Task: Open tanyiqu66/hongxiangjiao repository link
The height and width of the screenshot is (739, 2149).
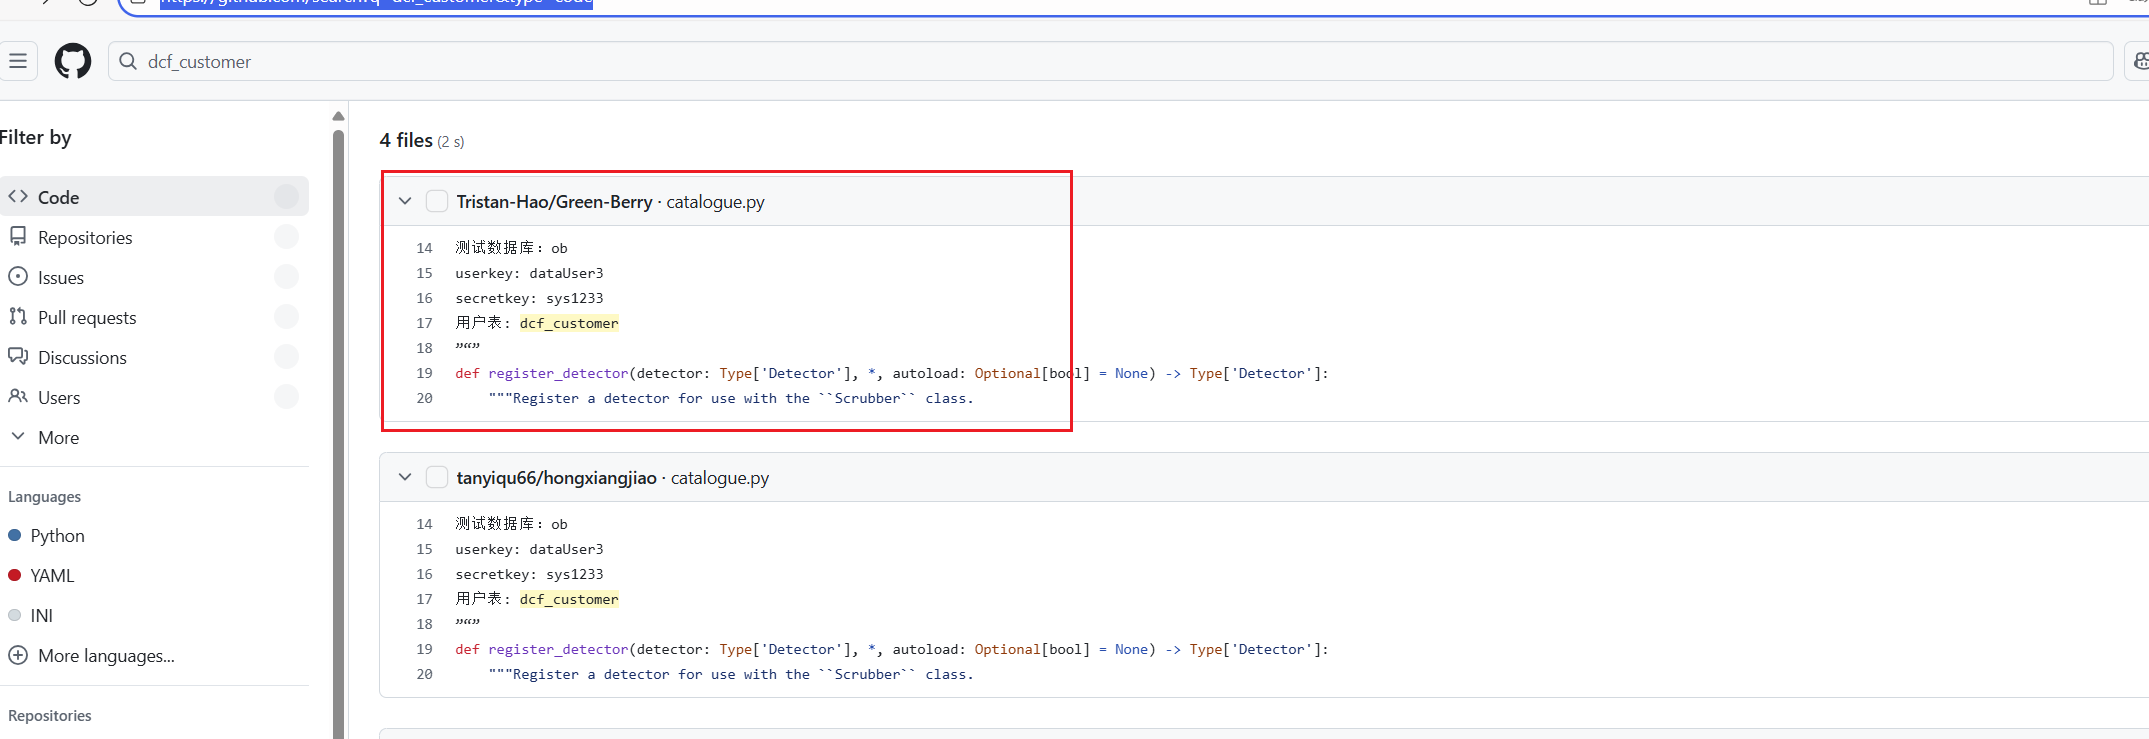Action: pyautogui.click(x=556, y=478)
